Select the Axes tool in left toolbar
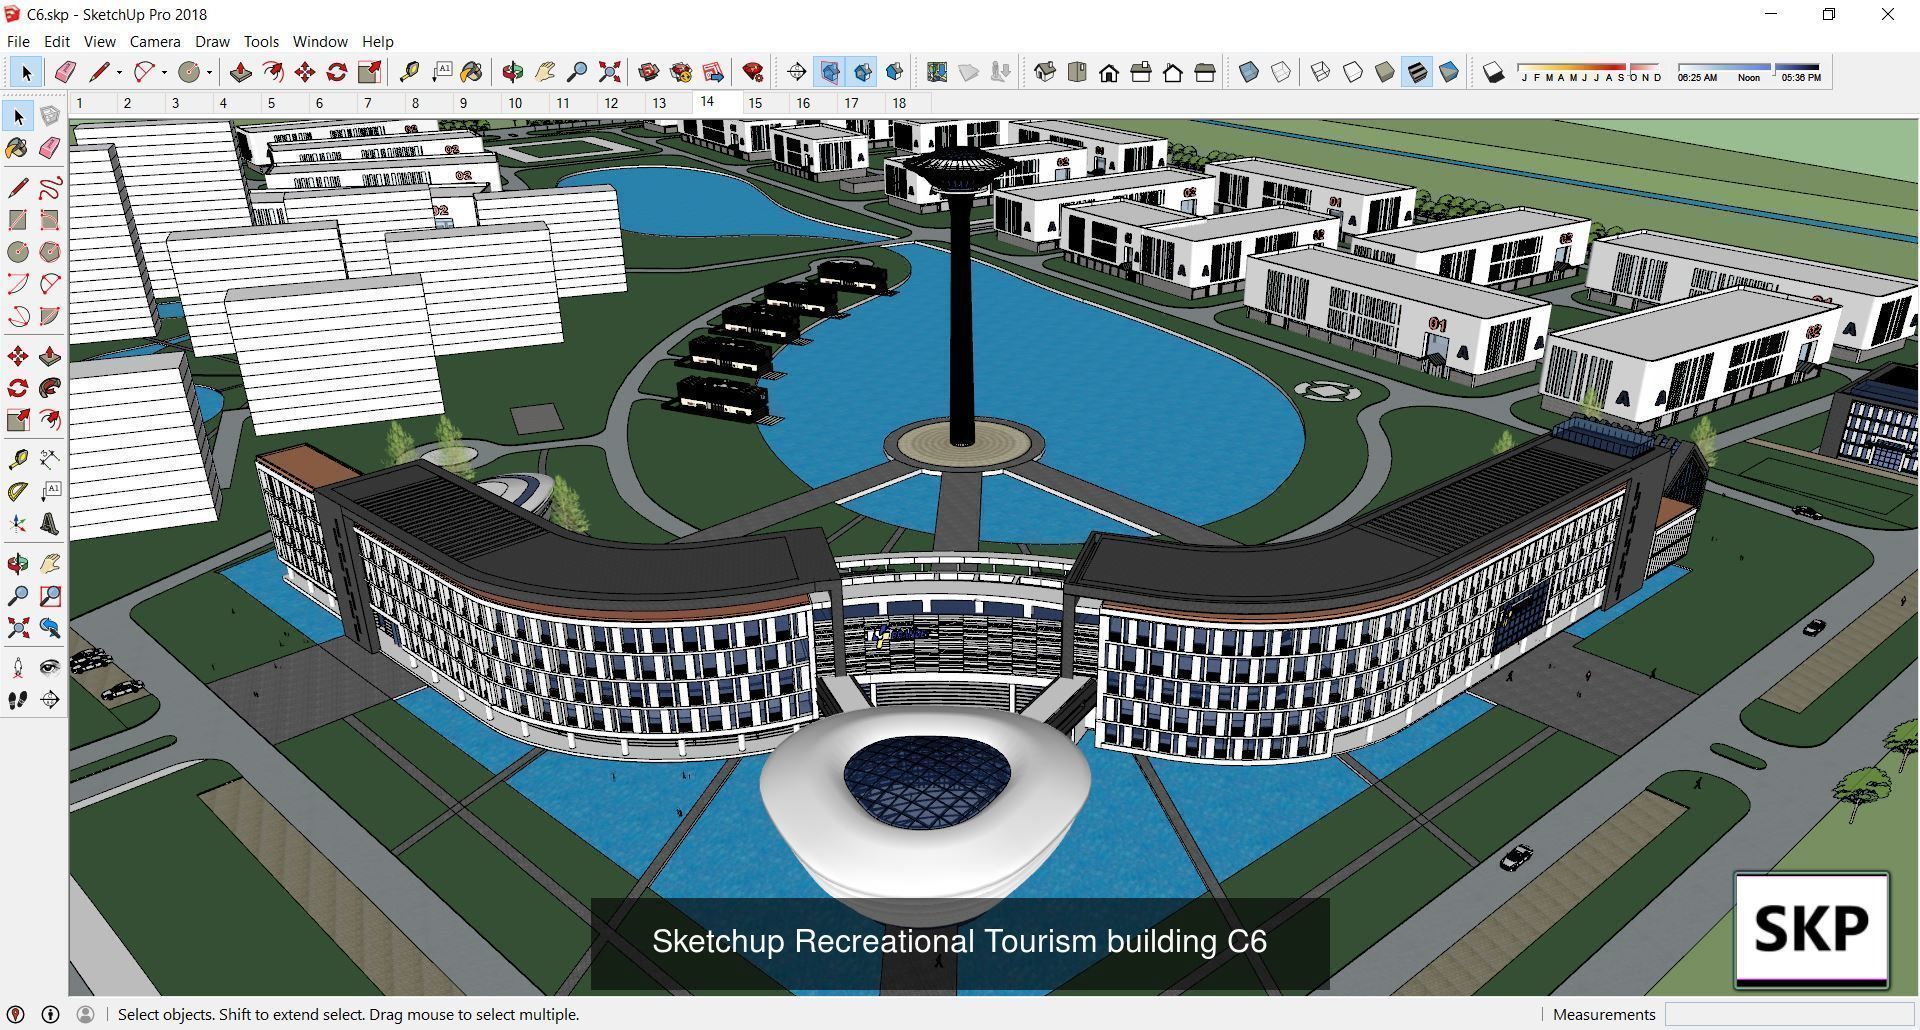 click(18, 524)
